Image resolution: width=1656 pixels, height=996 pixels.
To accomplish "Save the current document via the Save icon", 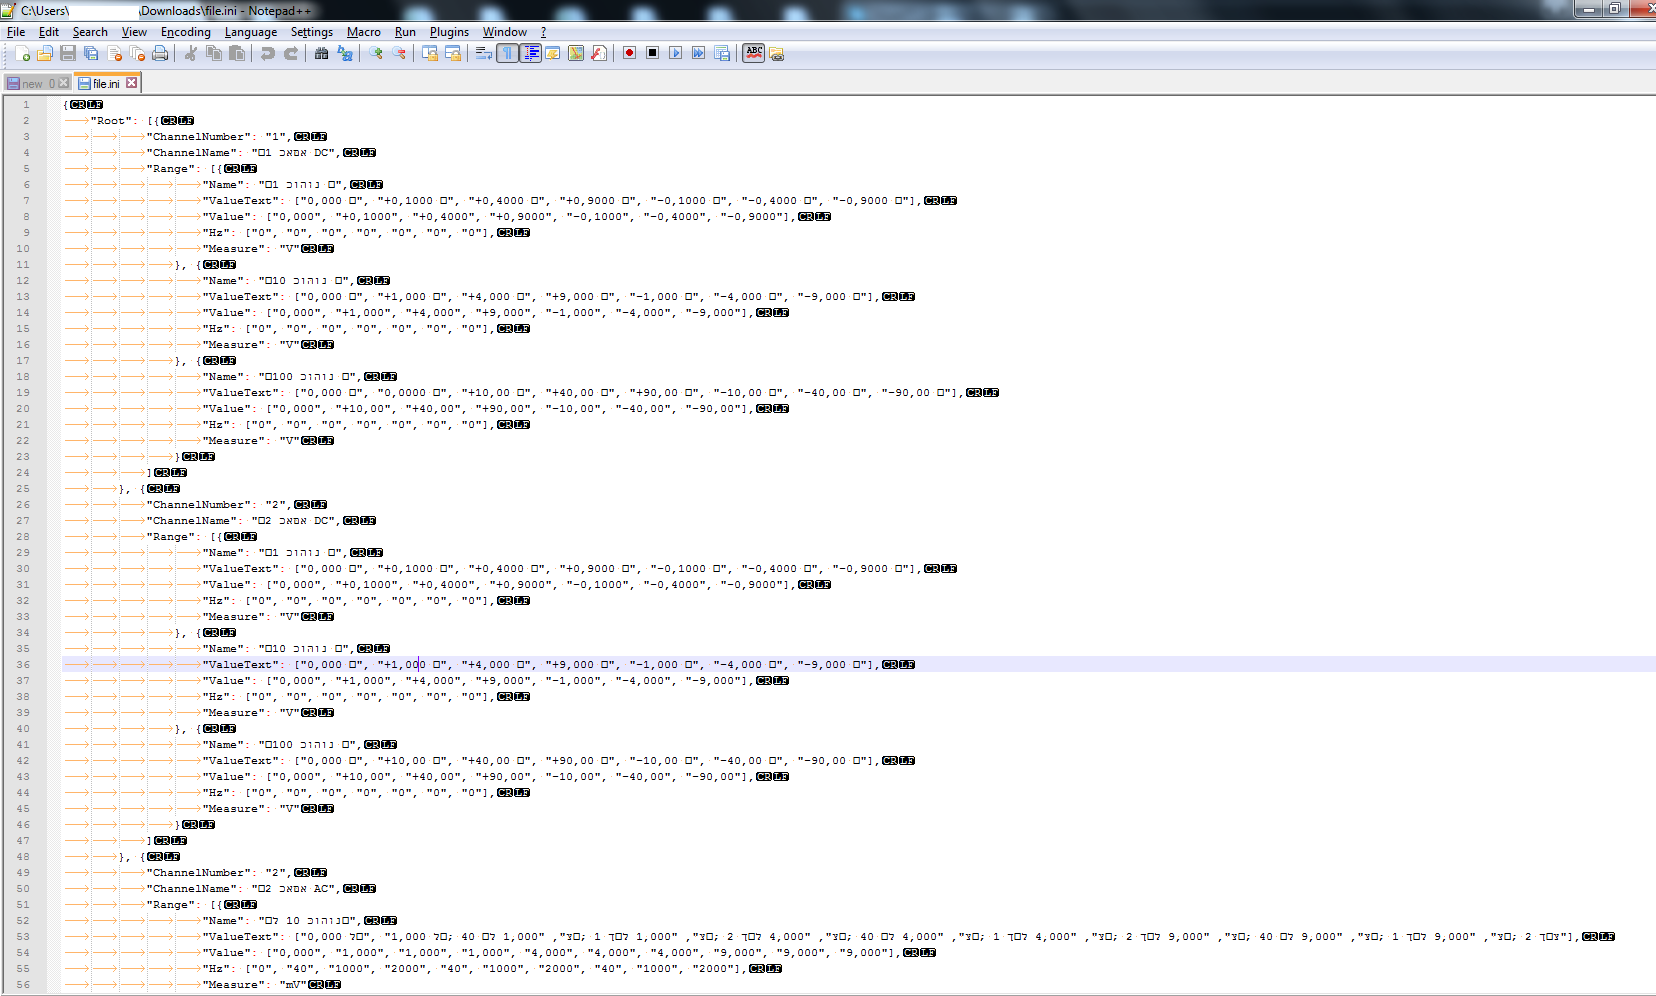I will 68,53.
